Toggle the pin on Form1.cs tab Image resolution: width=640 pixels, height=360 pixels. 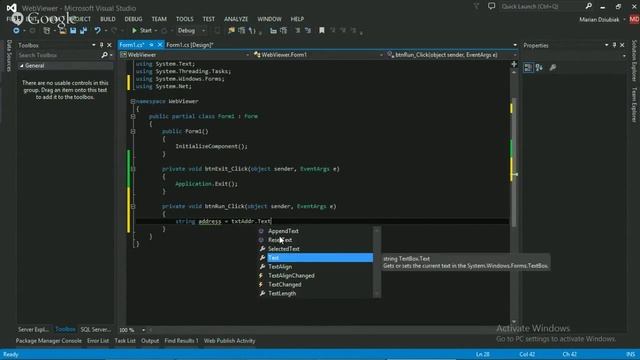(151, 45)
